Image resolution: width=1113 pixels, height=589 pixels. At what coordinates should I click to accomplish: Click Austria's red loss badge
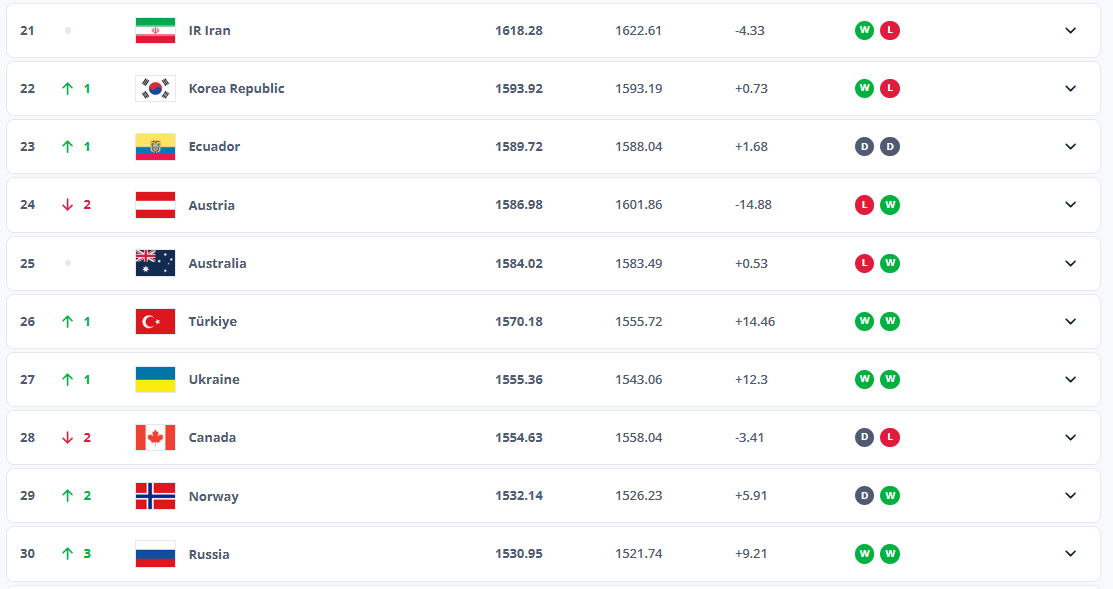864,205
